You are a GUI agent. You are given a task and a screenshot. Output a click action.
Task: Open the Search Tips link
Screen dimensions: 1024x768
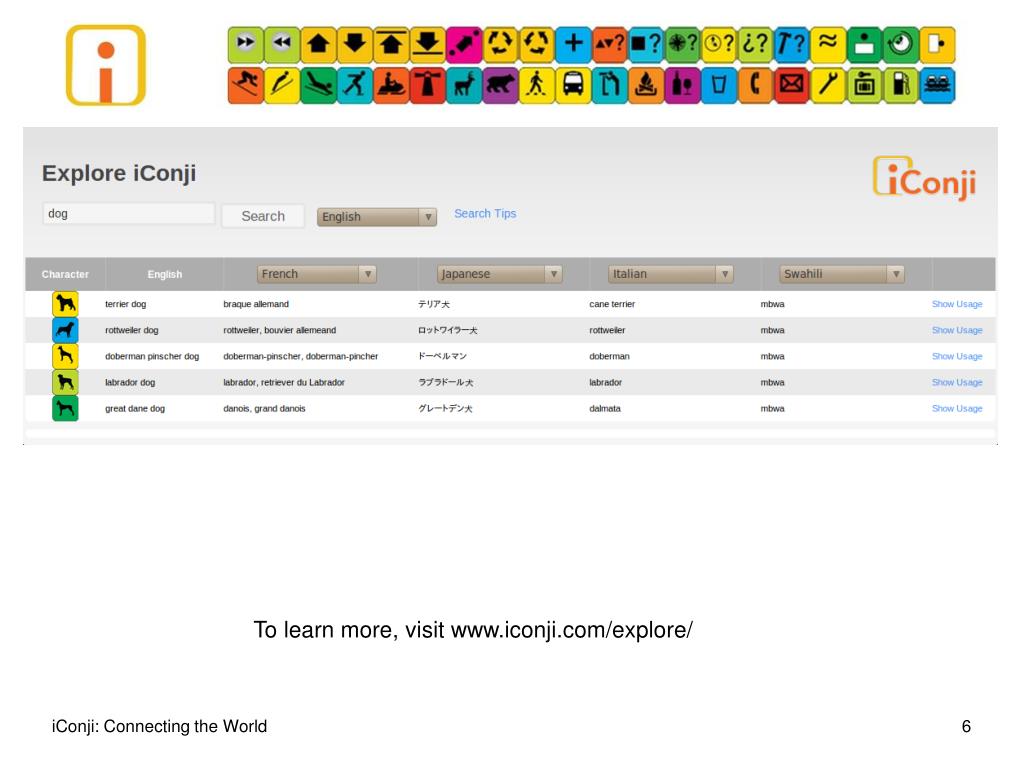coord(485,214)
